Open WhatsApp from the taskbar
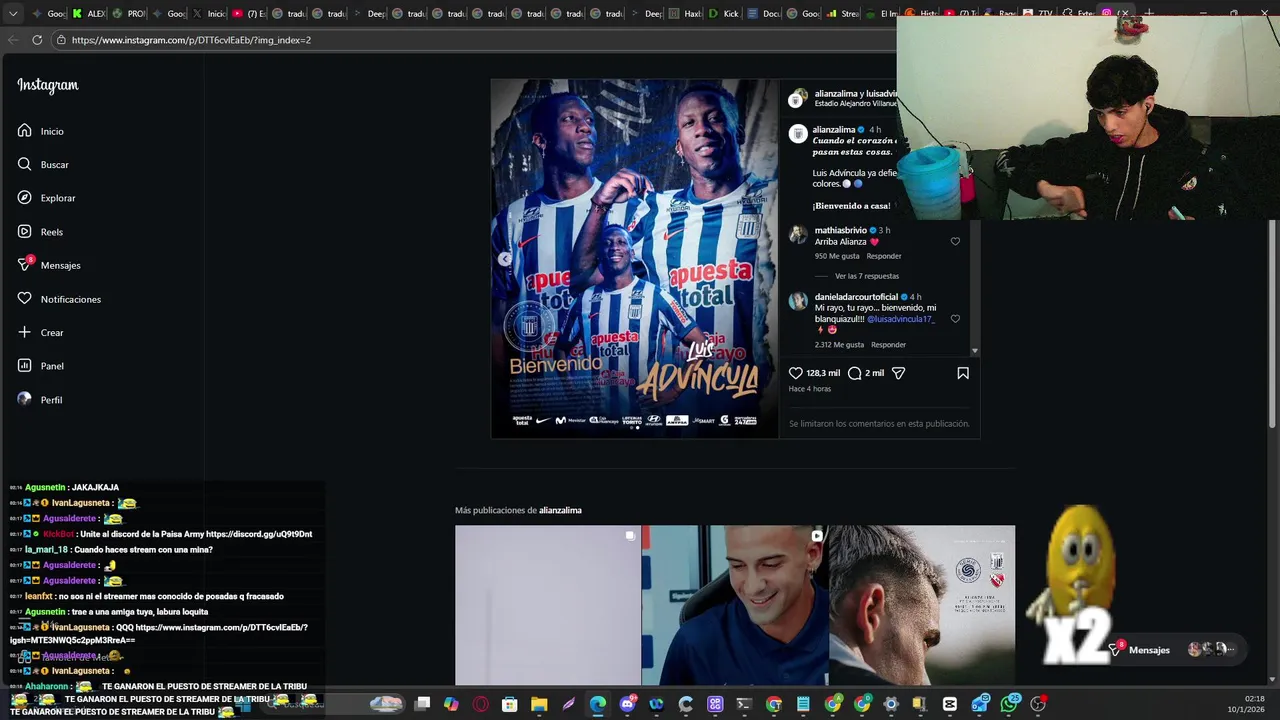Viewport: 1280px width, 720px height. click(x=1009, y=704)
